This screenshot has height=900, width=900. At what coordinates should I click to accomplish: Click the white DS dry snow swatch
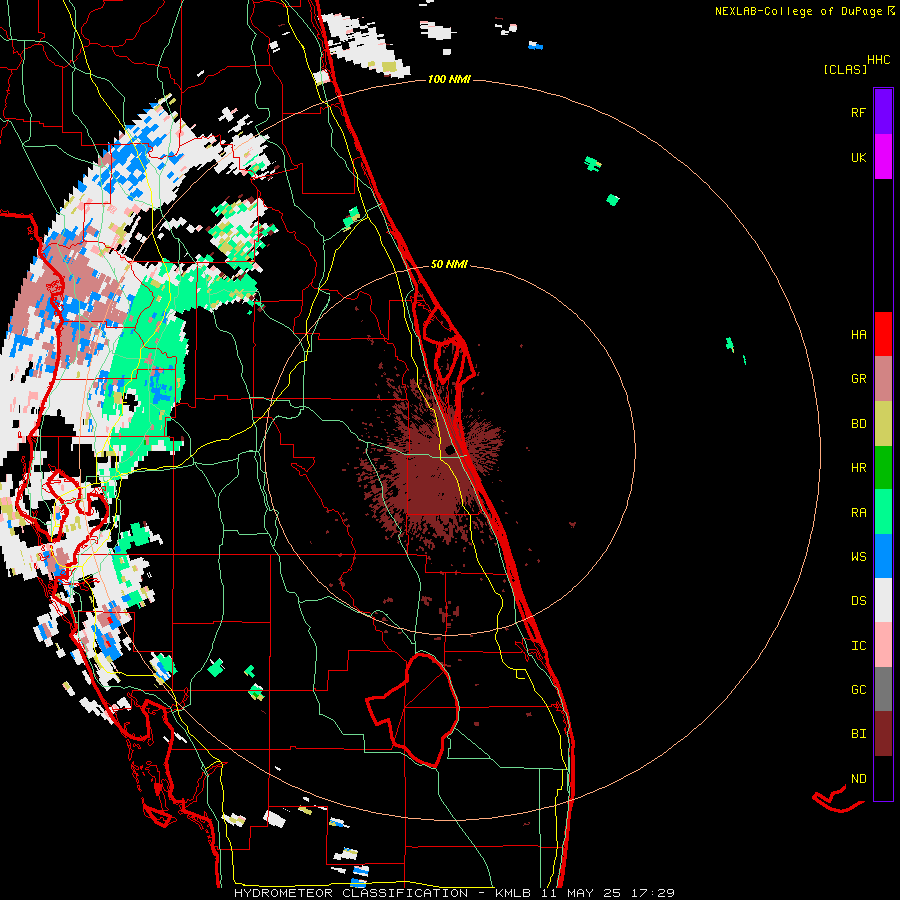[x=883, y=600]
